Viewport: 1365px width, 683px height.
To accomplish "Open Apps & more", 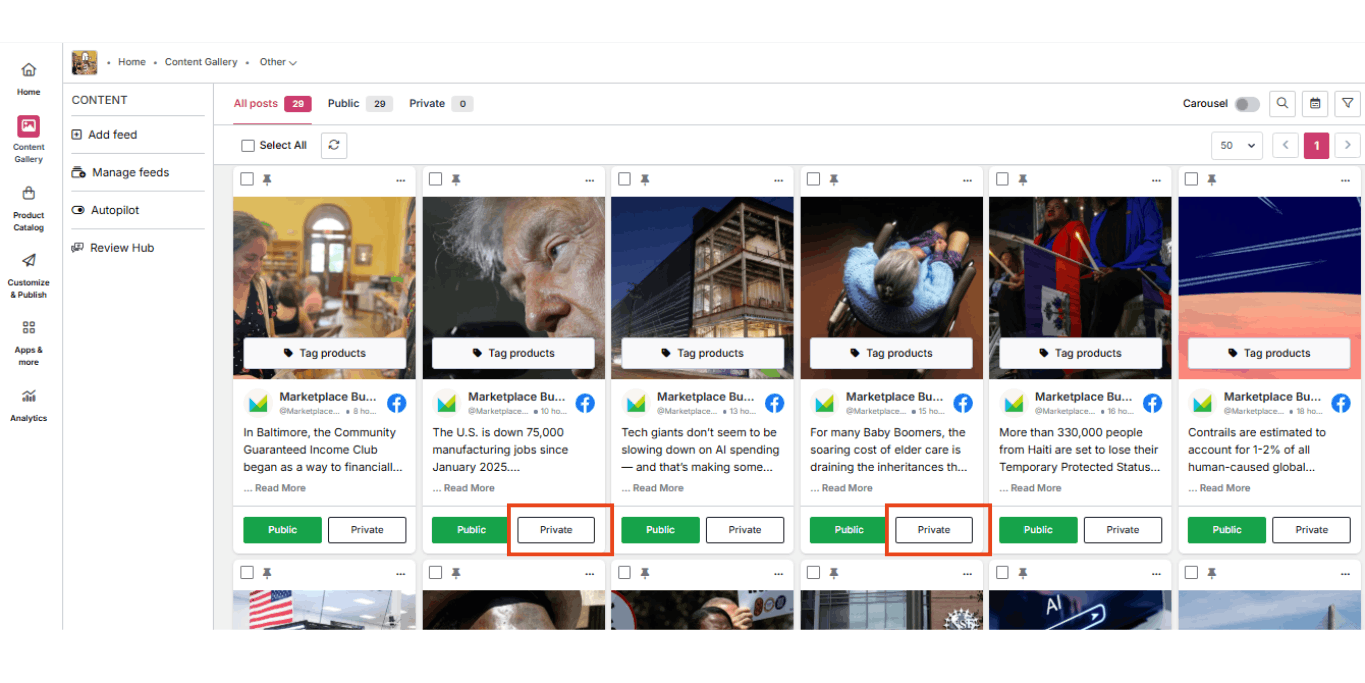I will coord(28,342).
